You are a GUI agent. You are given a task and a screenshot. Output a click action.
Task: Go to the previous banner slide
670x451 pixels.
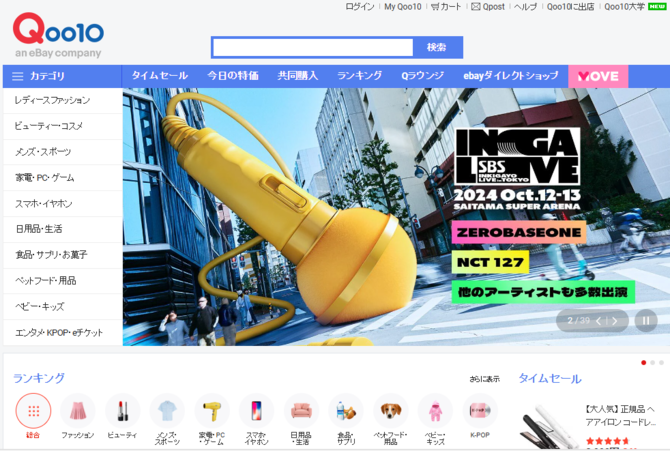click(x=599, y=321)
